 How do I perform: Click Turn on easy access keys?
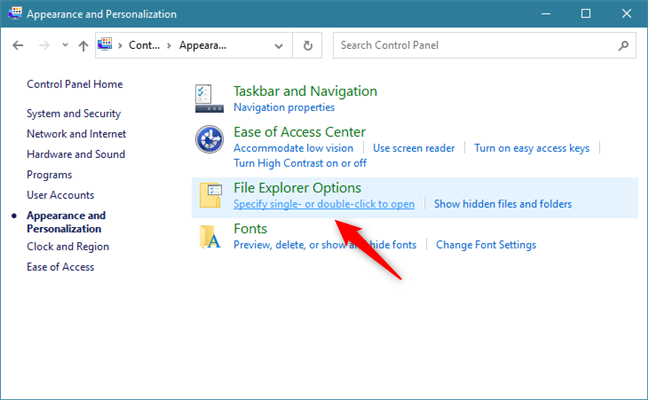pos(532,148)
